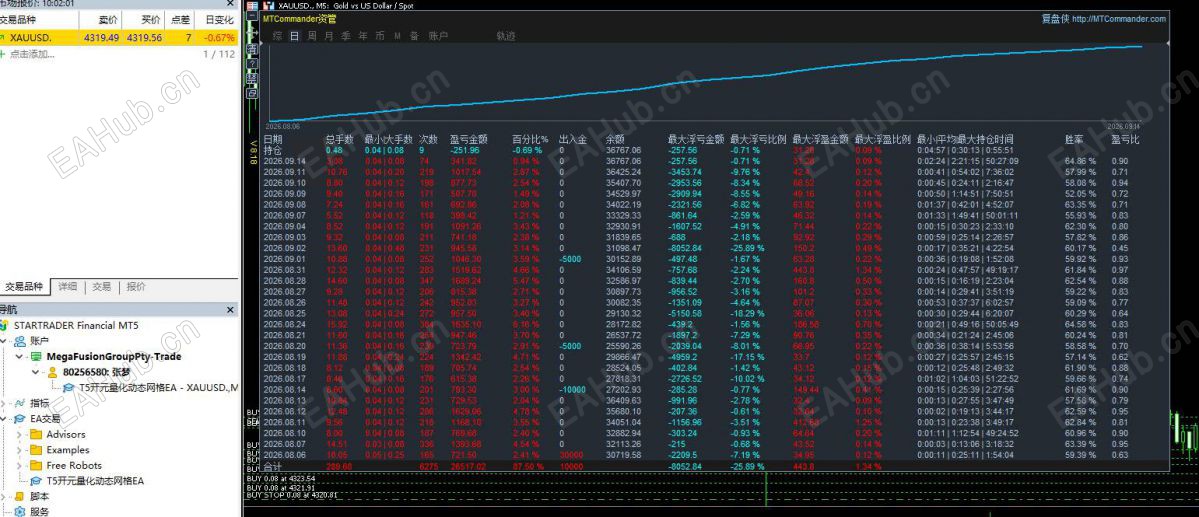The height and width of the screenshot is (517, 1199).
Task: Click the MegaFusionGroupPty-Trade server monitor icon
Action: coord(36,357)
